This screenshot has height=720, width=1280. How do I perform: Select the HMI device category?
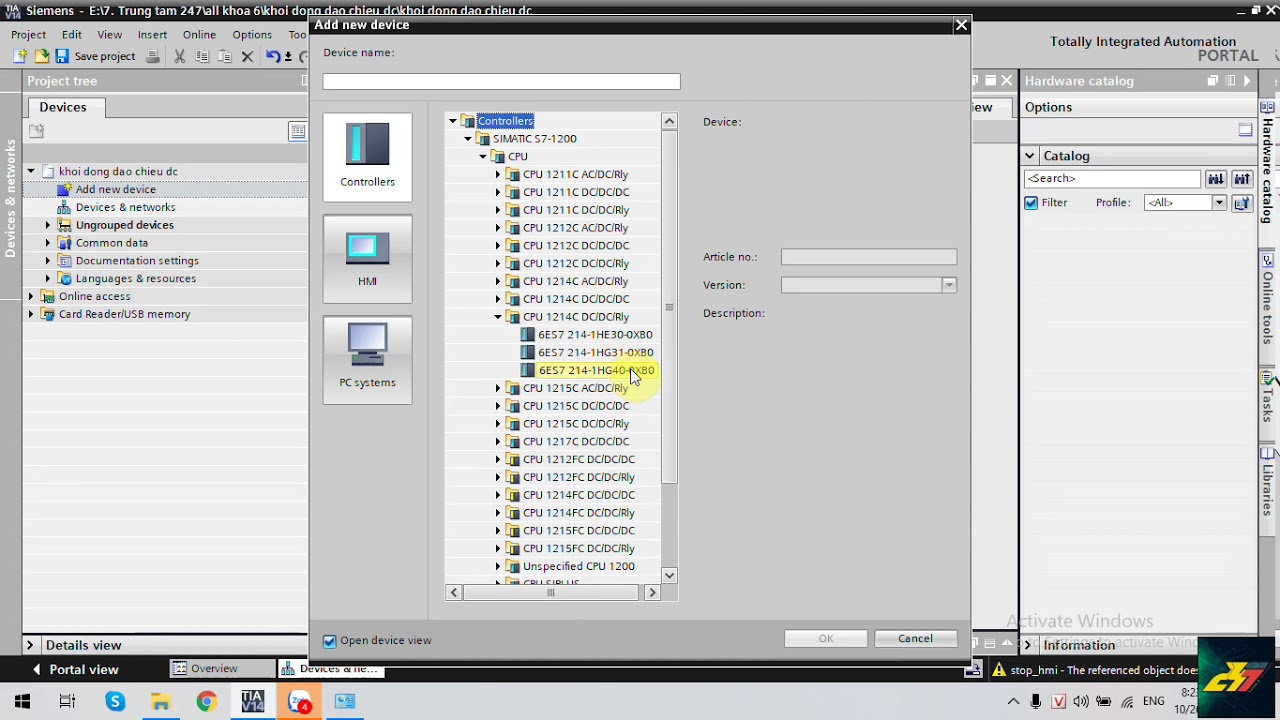[x=367, y=259]
